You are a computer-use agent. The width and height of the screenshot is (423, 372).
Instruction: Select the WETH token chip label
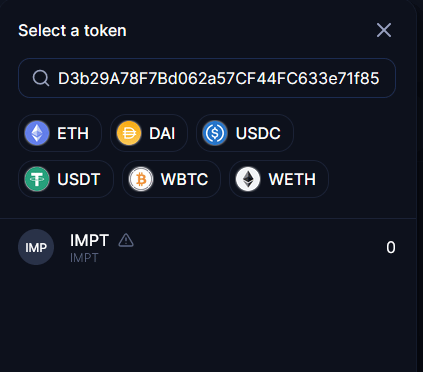coord(292,179)
